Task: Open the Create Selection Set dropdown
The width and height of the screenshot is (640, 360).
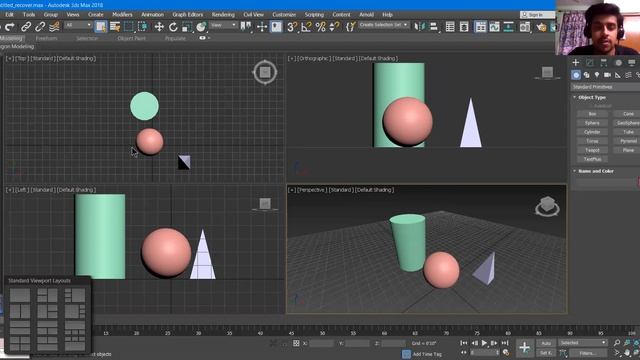Action: click(x=384, y=25)
